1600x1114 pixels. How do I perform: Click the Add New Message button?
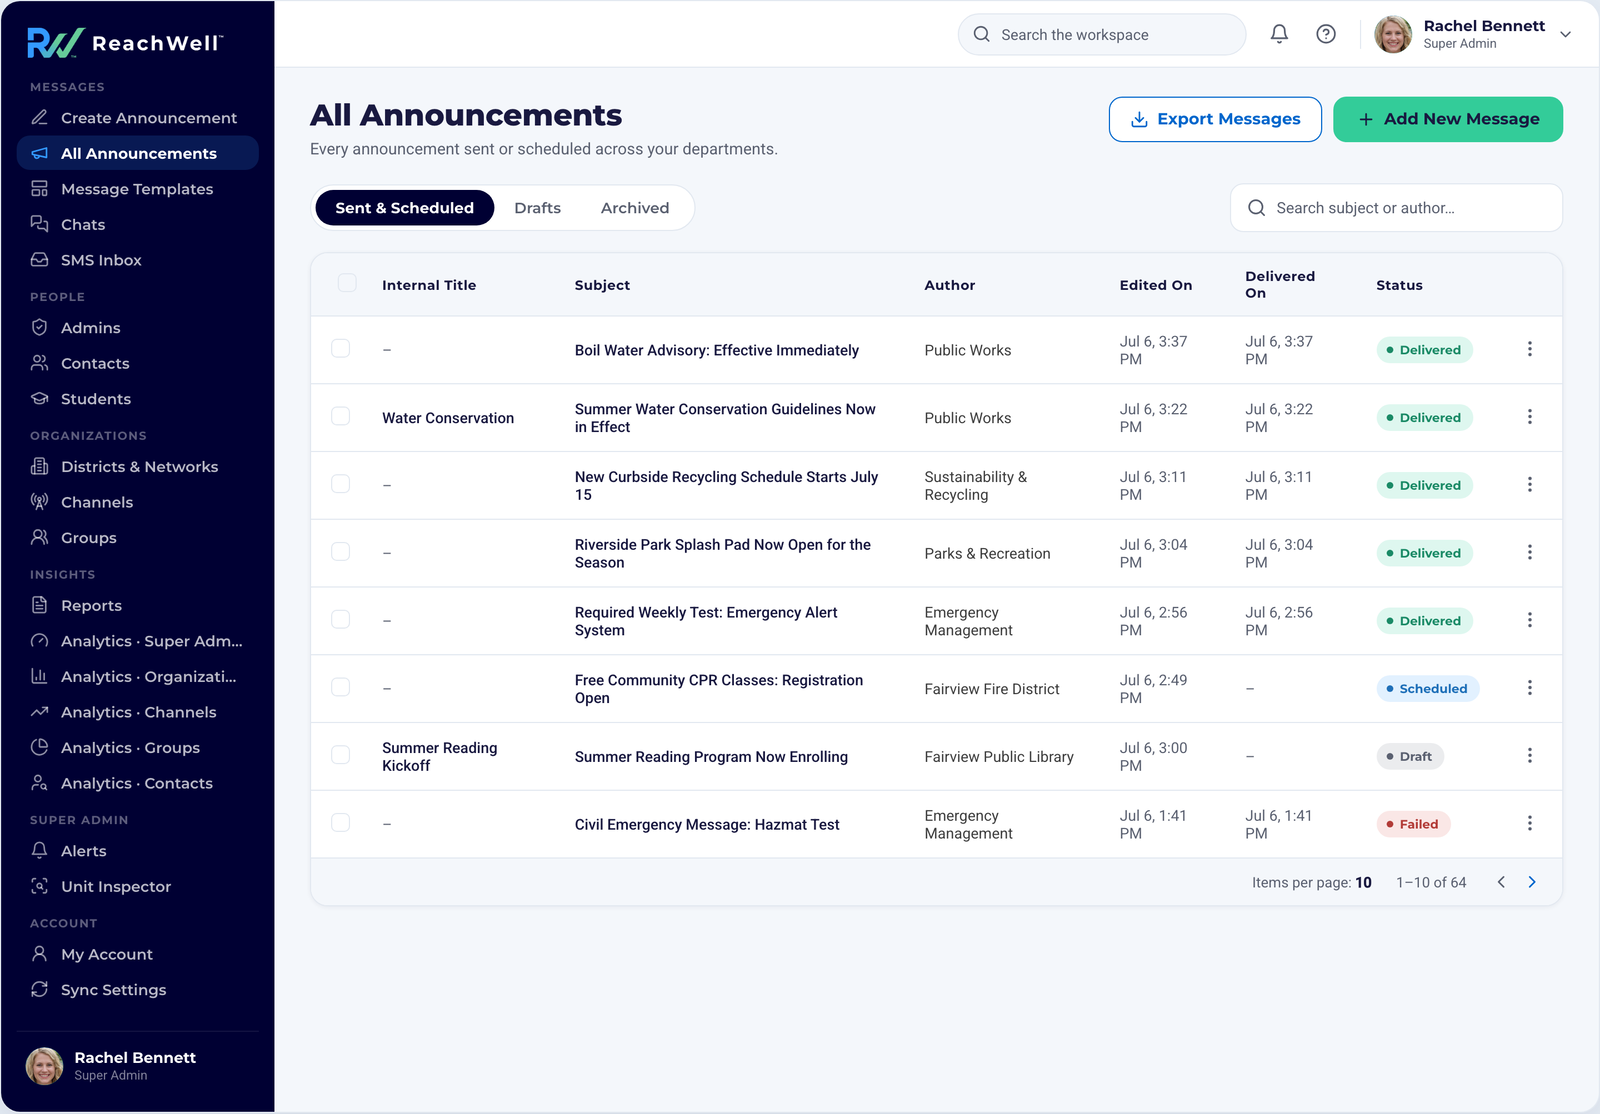pyautogui.click(x=1448, y=119)
